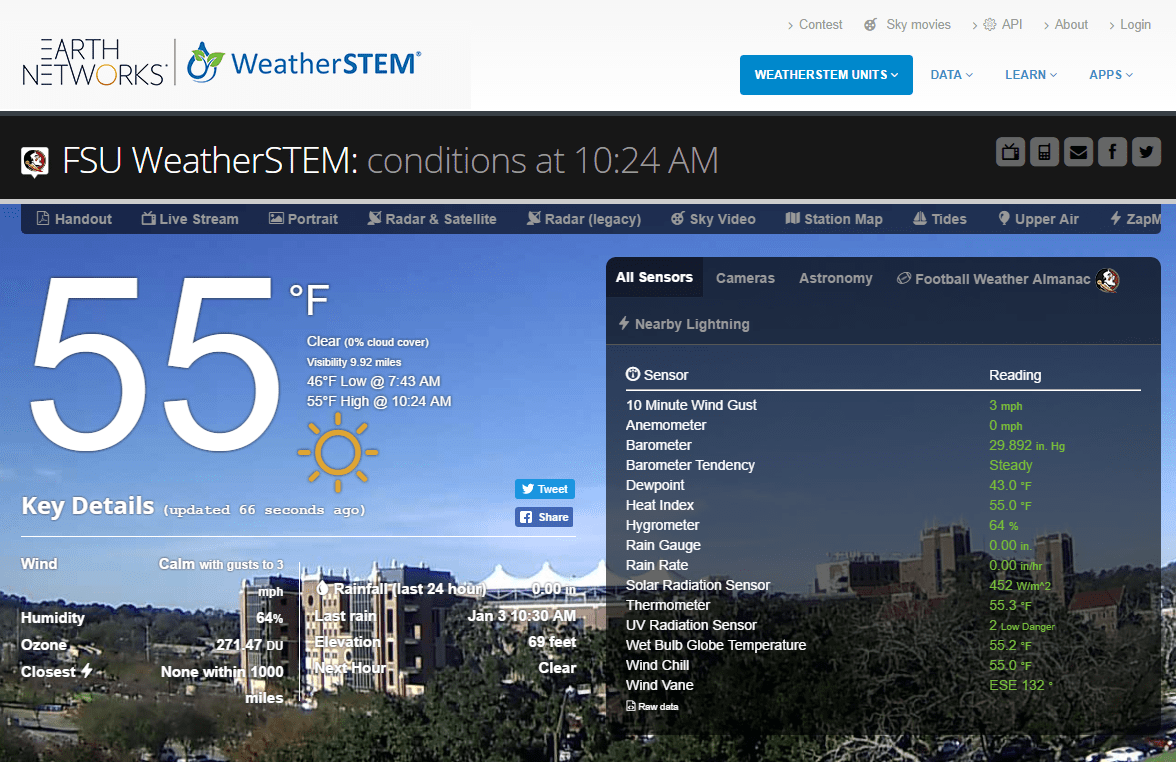The width and height of the screenshot is (1176, 762).
Task: Switch to the Cameras tab
Action: coord(745,278)
